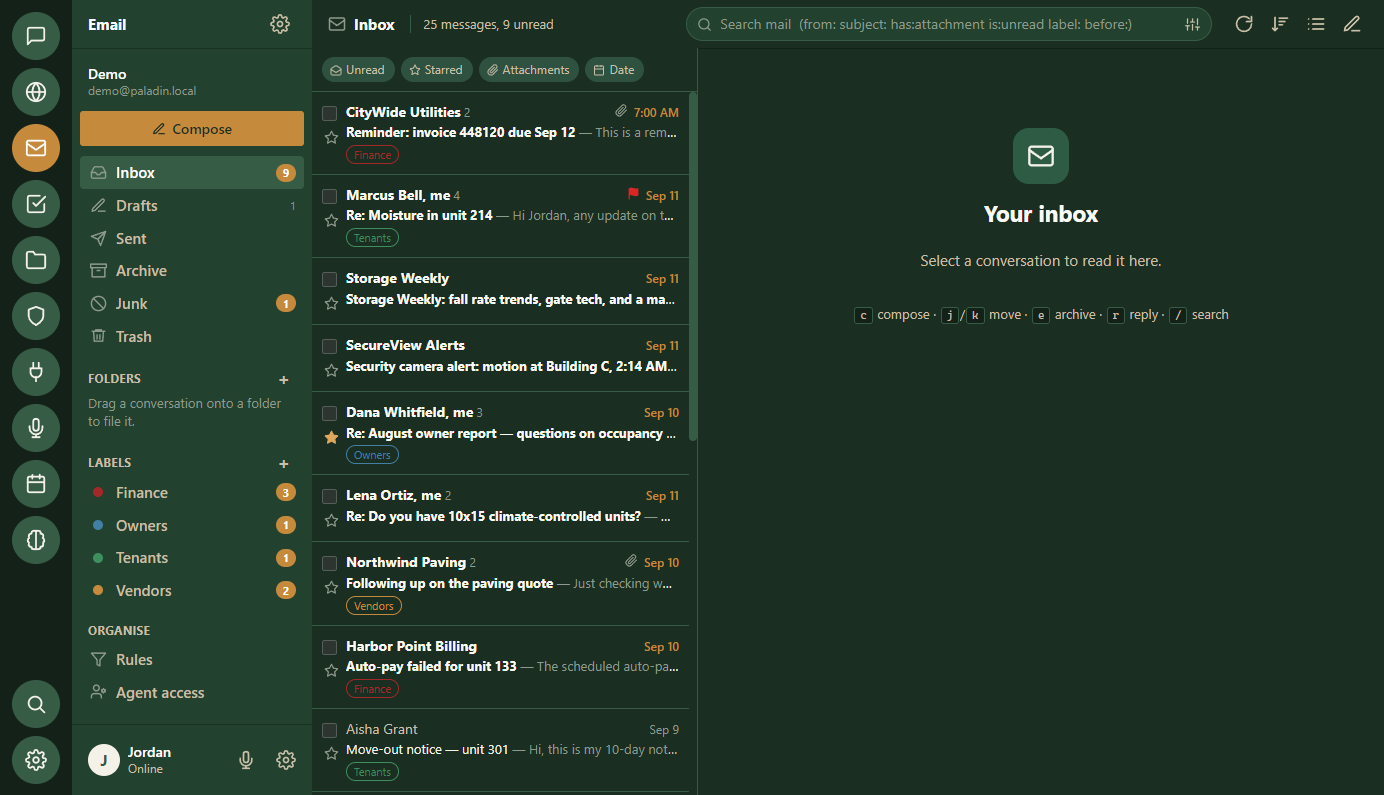Click the list density icon in top bar
The width and height of the screenshot is (1384, 795).
coord(1316,24)
